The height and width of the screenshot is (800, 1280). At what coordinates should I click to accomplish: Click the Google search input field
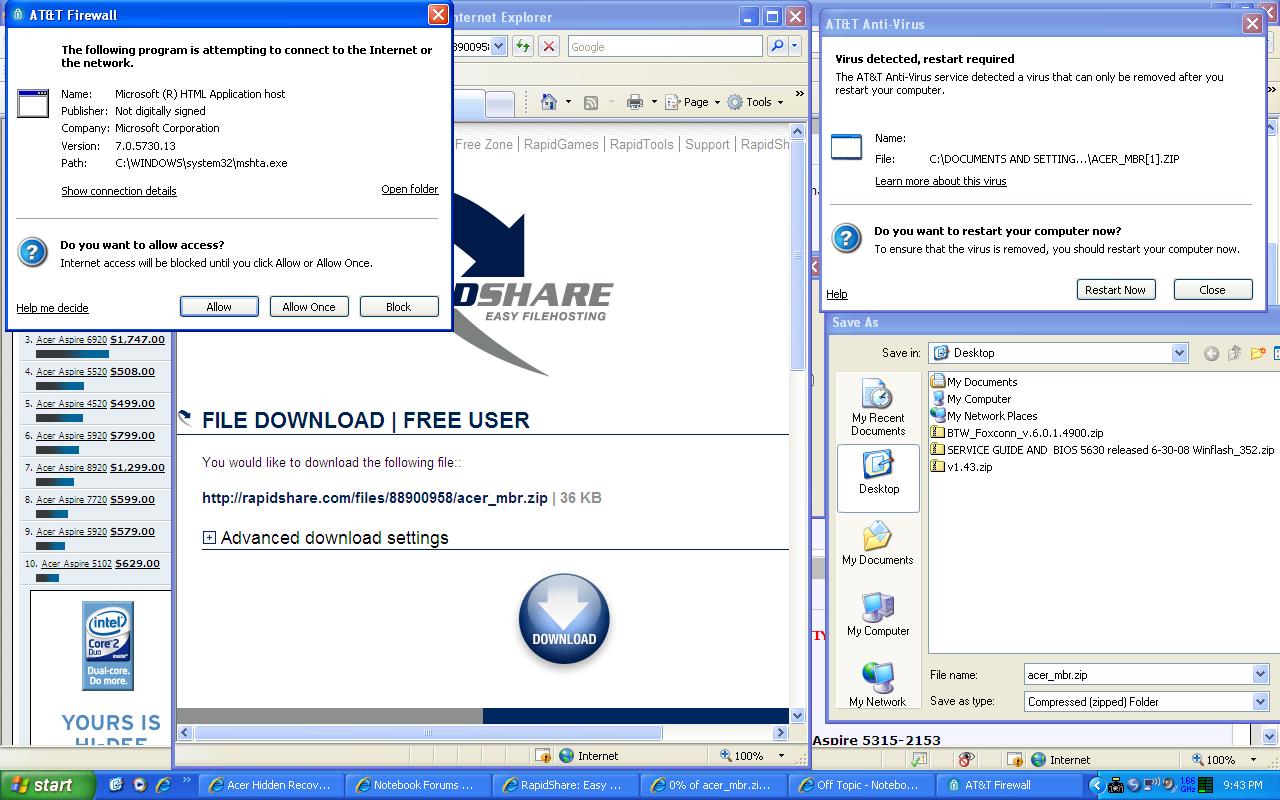tap(664, 46)
